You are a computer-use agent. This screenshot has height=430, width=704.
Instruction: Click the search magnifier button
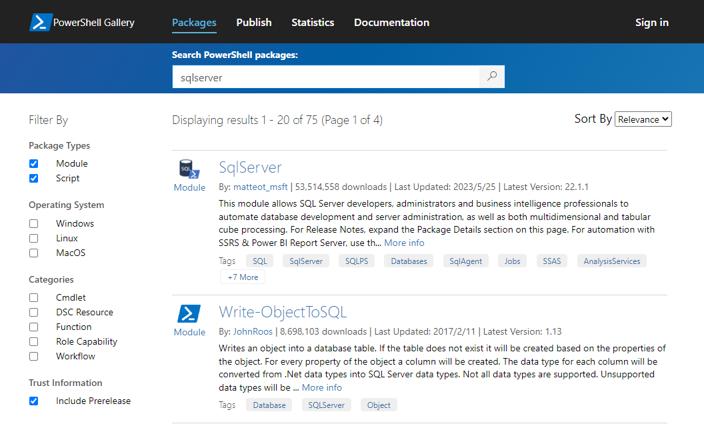[x=492, y=76]
